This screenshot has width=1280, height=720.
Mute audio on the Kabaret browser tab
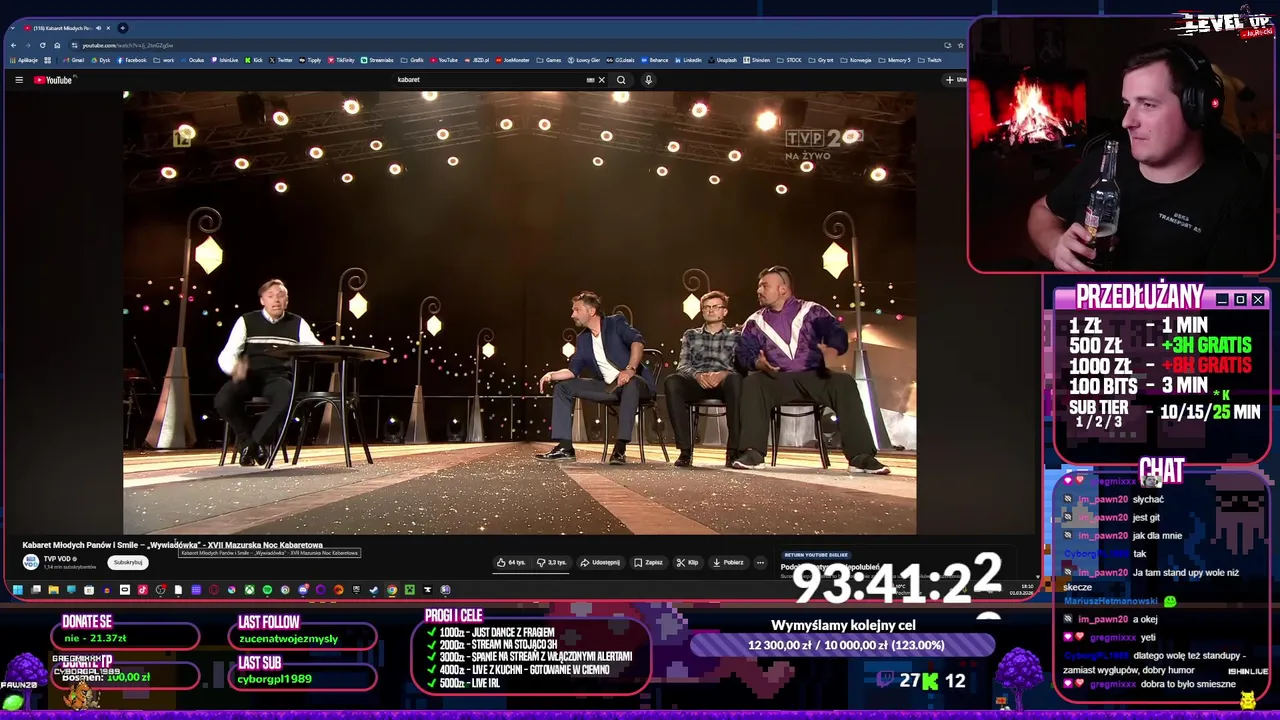click(98, 28)
